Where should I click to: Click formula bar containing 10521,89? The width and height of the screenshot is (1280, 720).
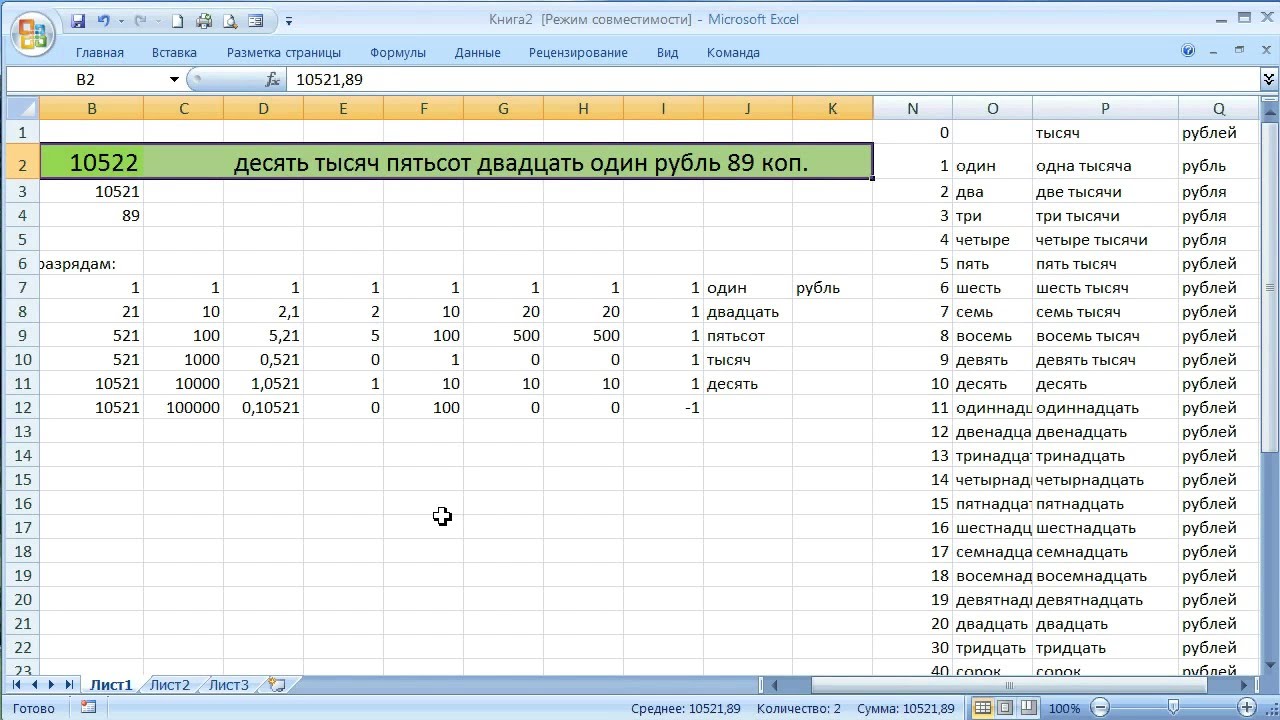772,79
